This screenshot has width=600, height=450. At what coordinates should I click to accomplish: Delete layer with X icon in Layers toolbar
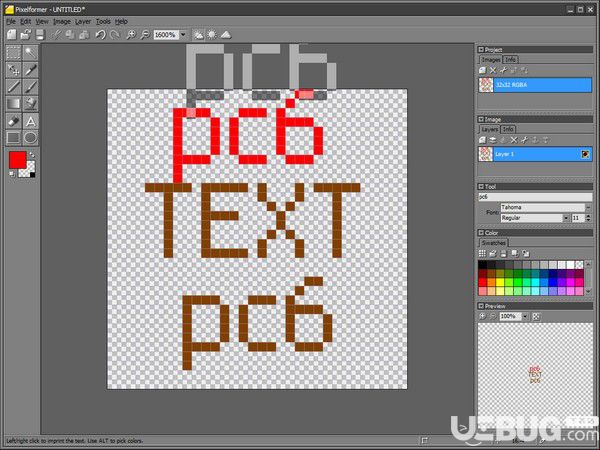pyautogui.click(x=514, y=140)
